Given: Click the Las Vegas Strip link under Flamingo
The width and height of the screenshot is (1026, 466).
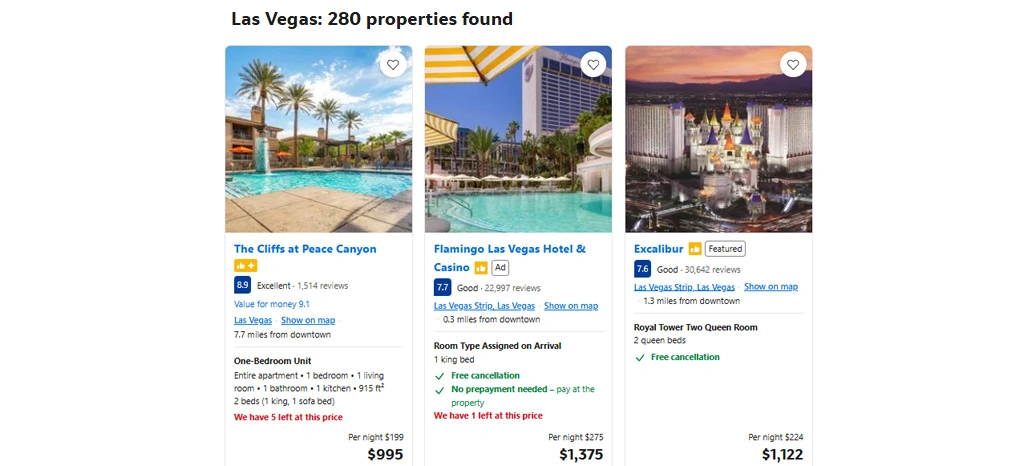Looking at the screenshot, I should [484, 306].
